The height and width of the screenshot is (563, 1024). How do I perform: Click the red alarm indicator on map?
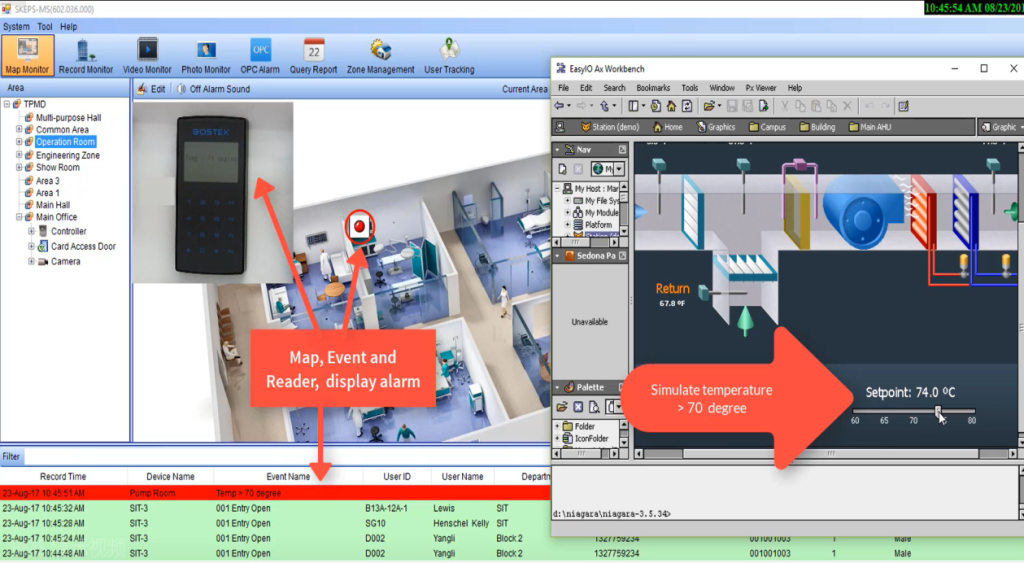tap(358, 226)
